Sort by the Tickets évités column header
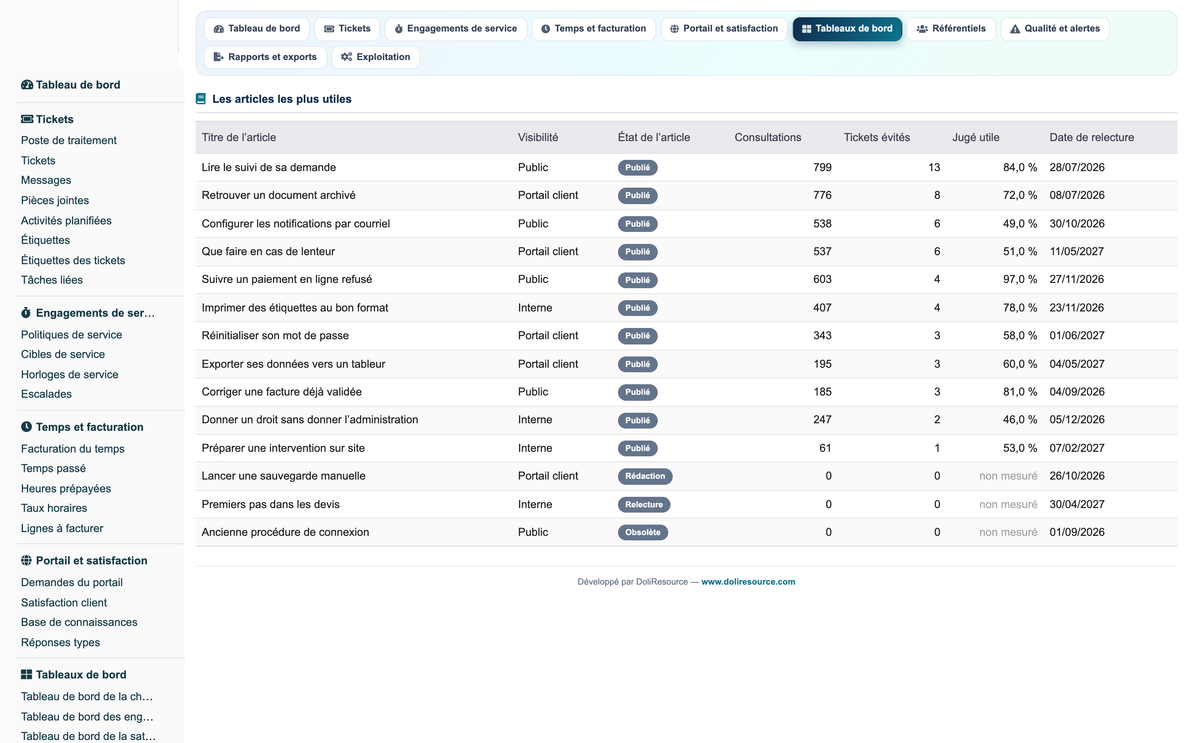Screen dimensions: 1200x743 (x=877, y=137)
